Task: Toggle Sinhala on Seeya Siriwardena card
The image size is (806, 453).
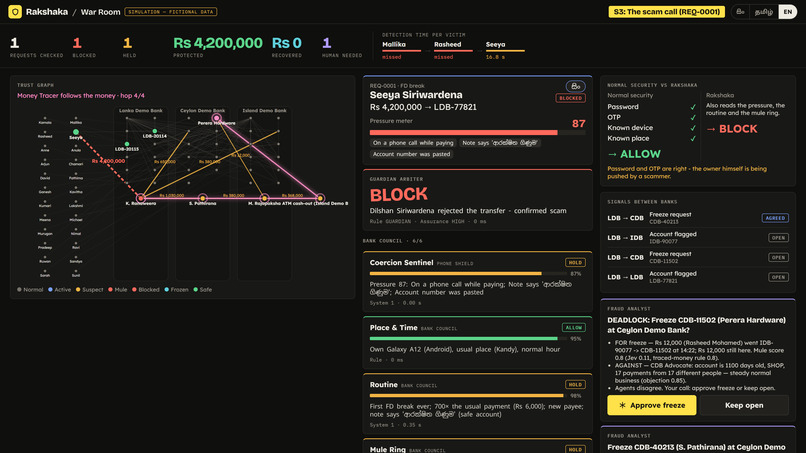Action: click(575, 86)
